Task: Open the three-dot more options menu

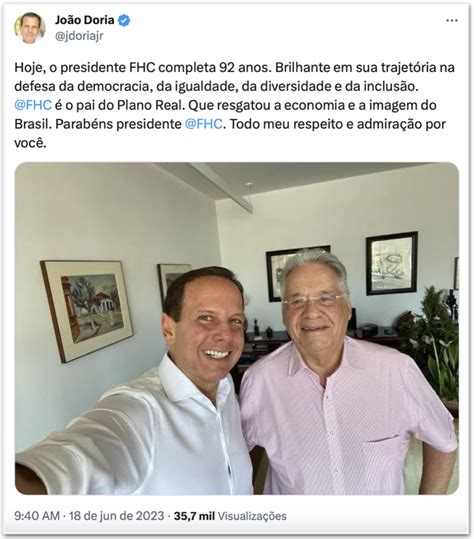Action: [x=452, y=21]
